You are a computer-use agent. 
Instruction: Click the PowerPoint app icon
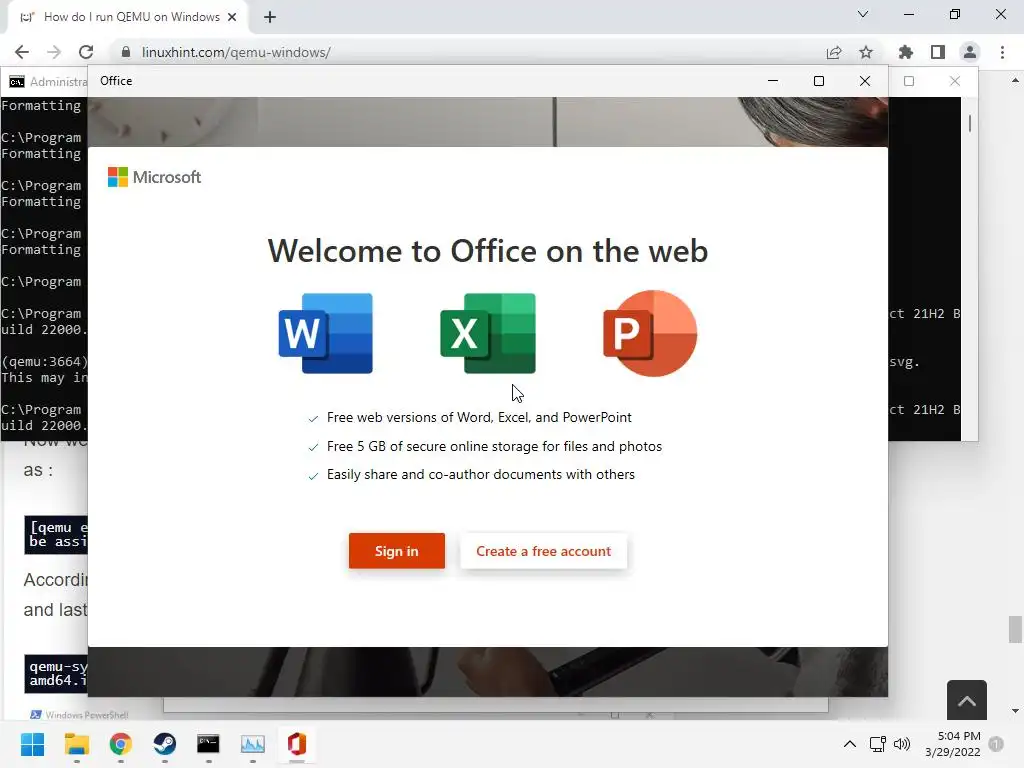coord(650,333)
